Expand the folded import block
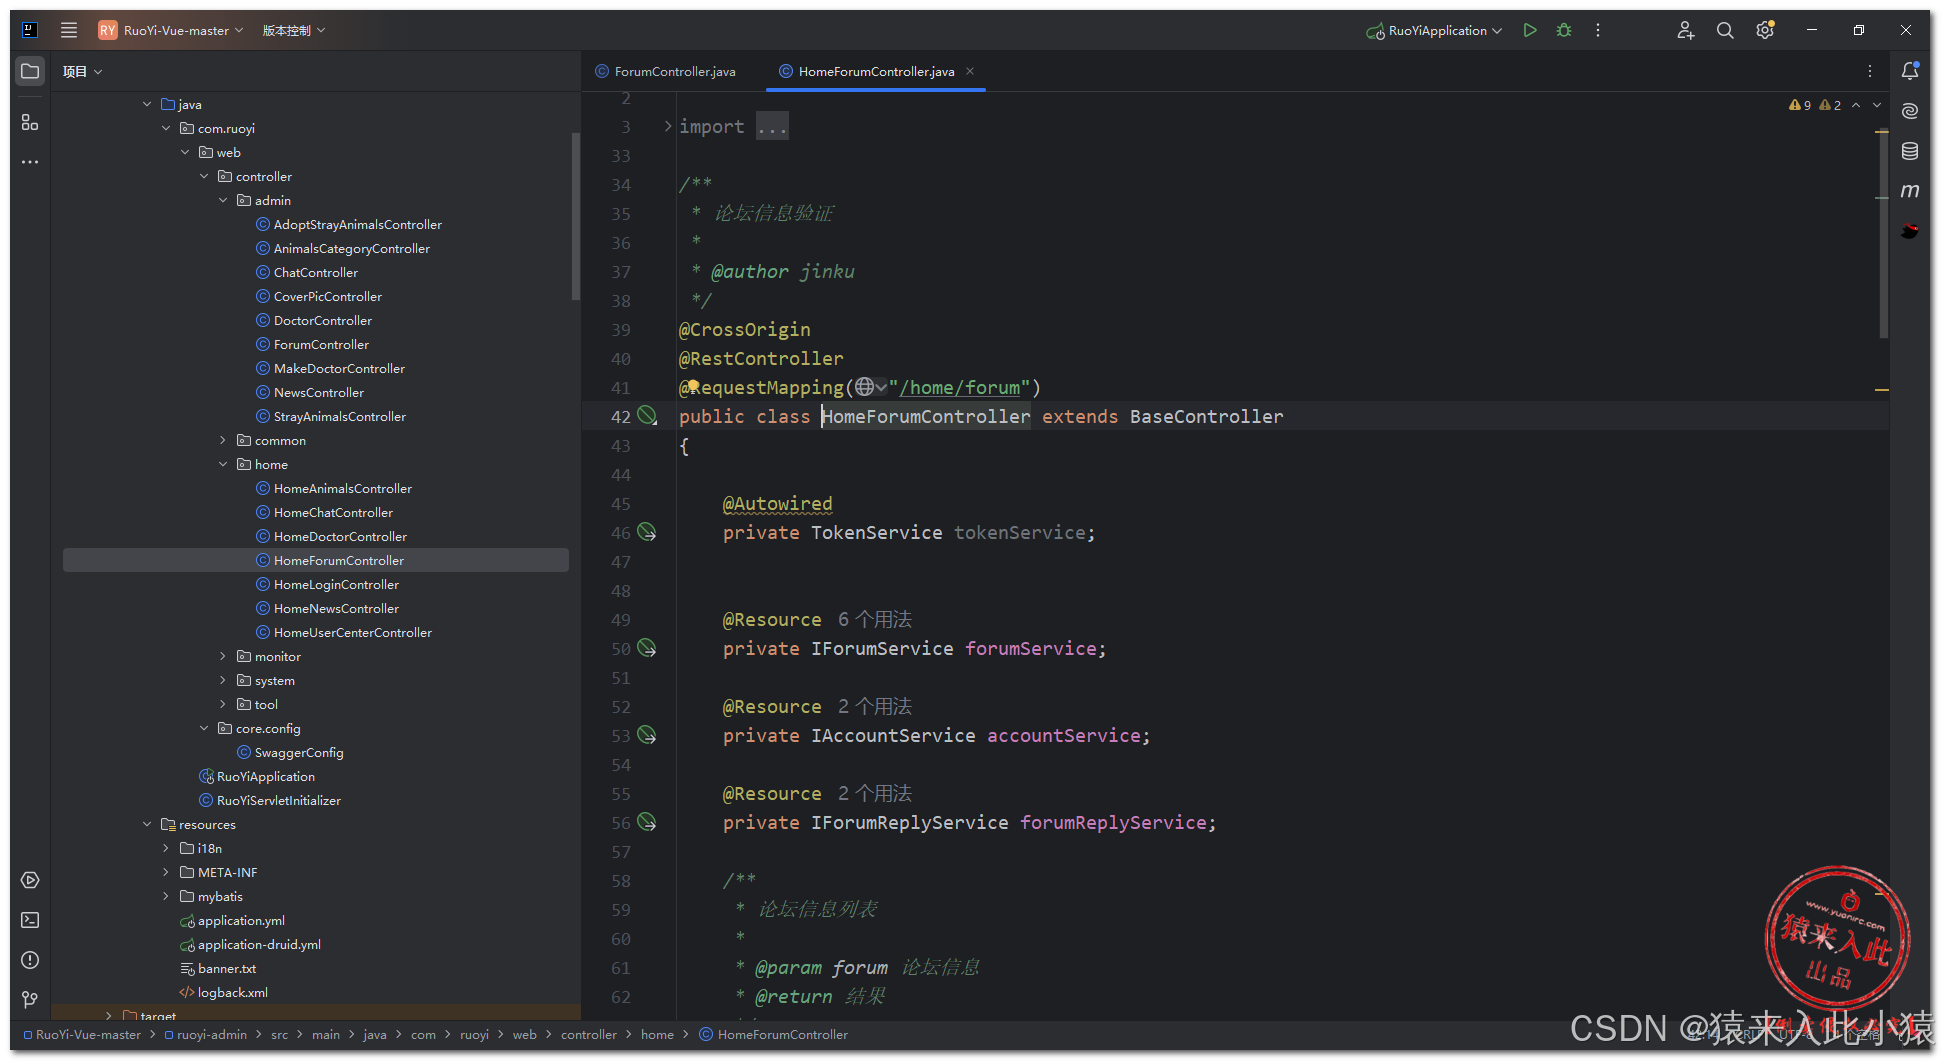Screen dimensions: 1941x1061 pyautogui.click(x=668, y=126)
